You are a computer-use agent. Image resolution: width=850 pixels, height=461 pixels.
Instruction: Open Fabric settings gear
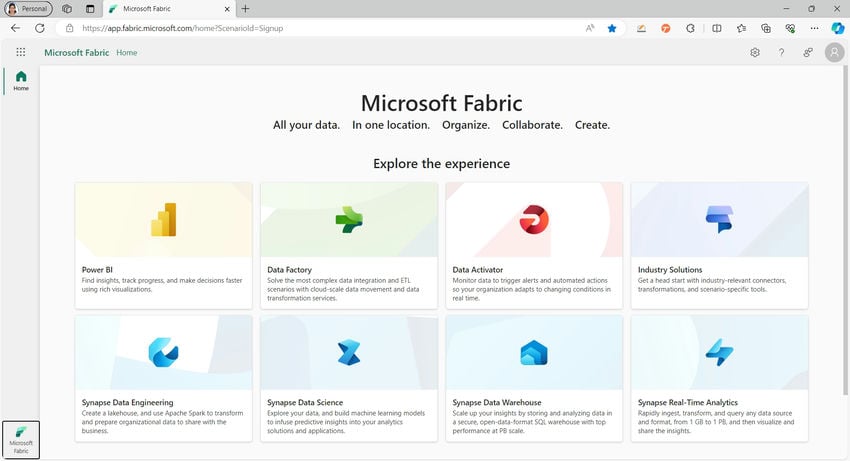click(755, 52)
